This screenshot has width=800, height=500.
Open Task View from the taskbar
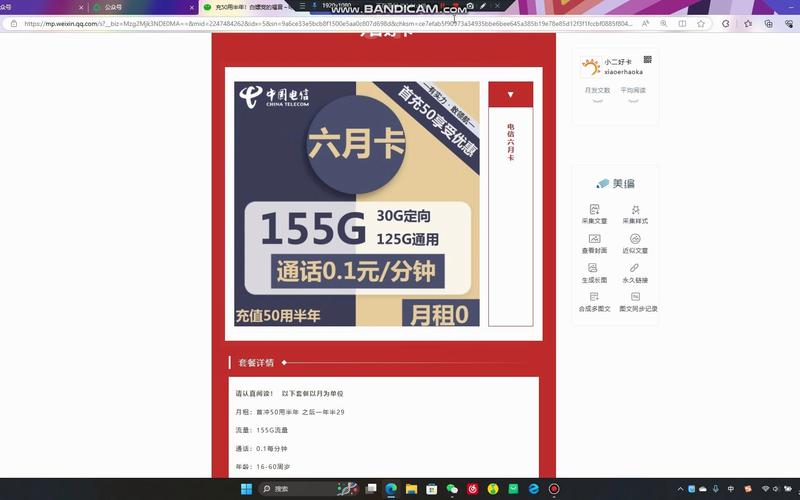tap(371, 489)
